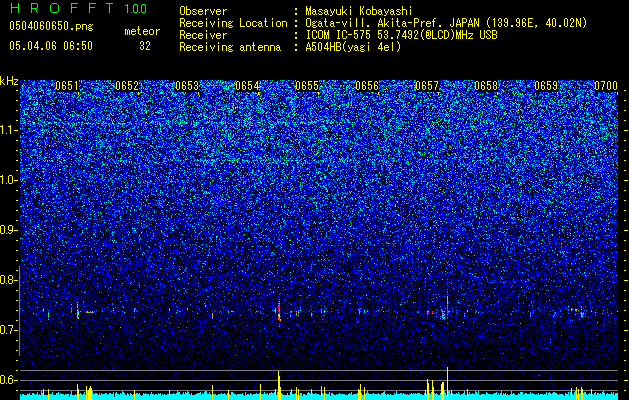Viewport: 629px width, 400px height.
Task: Click the 0658 time marker
Action: (x=486, y=86)
